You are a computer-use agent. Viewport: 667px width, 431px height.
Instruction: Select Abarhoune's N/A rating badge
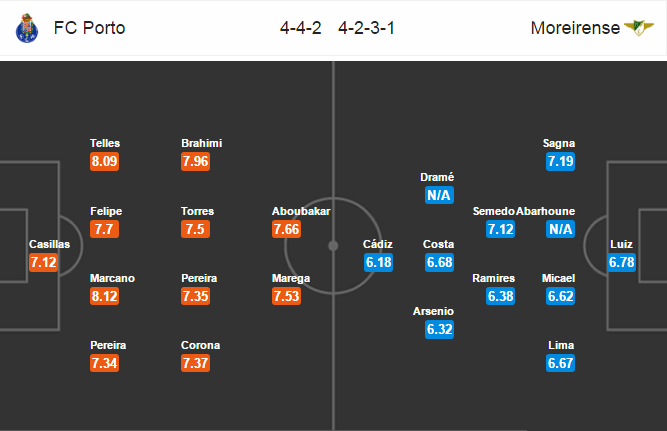561,229
